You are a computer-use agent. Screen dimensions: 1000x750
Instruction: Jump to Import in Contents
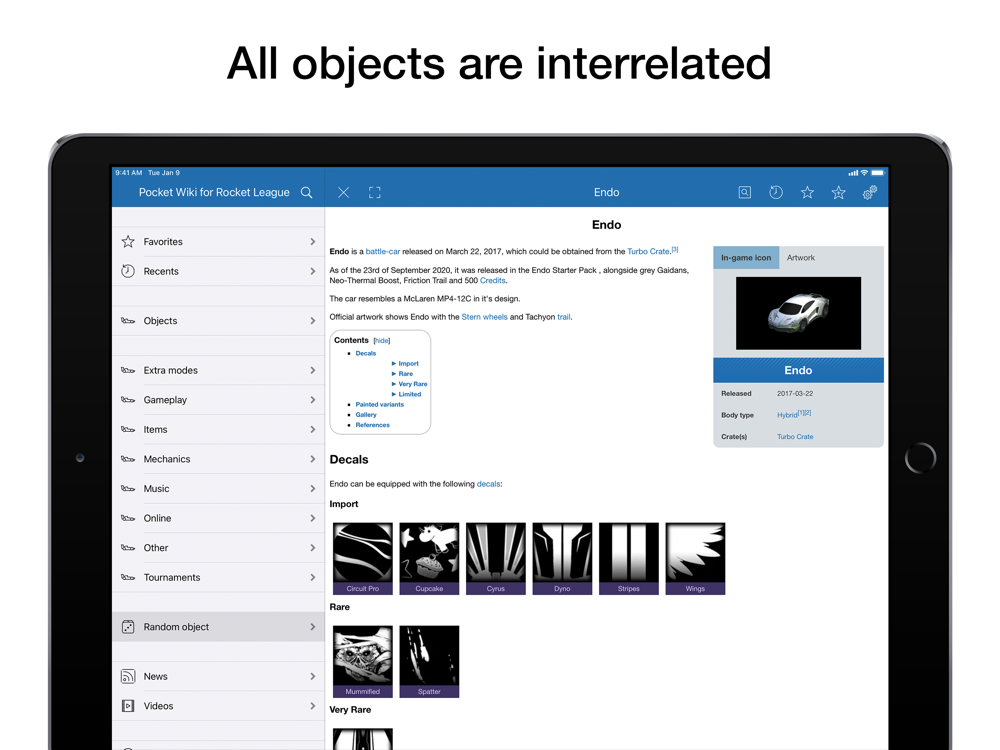coord(408,364)
